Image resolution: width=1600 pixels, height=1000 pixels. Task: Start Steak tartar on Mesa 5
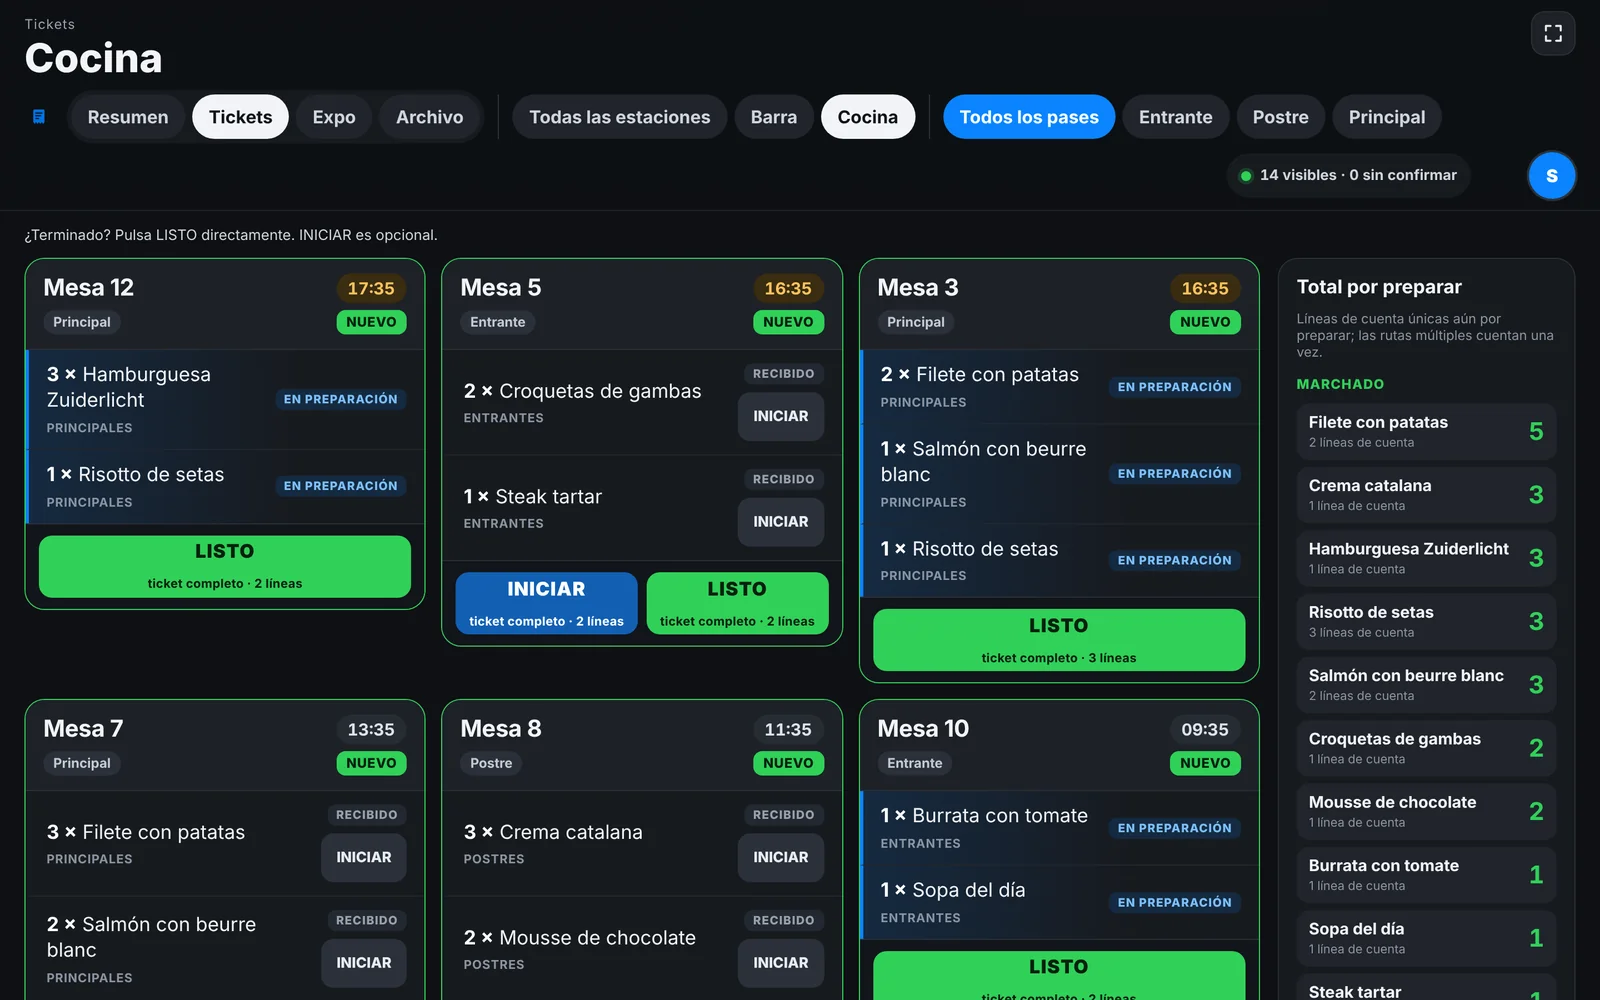tap(781, 522)
